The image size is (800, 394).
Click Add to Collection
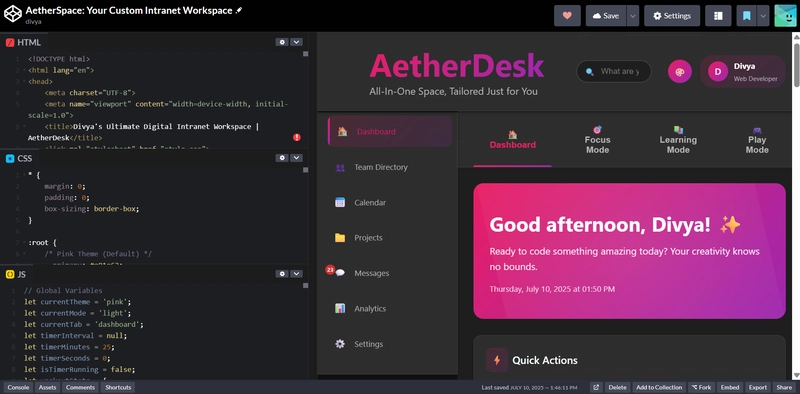tap(659, 387)
